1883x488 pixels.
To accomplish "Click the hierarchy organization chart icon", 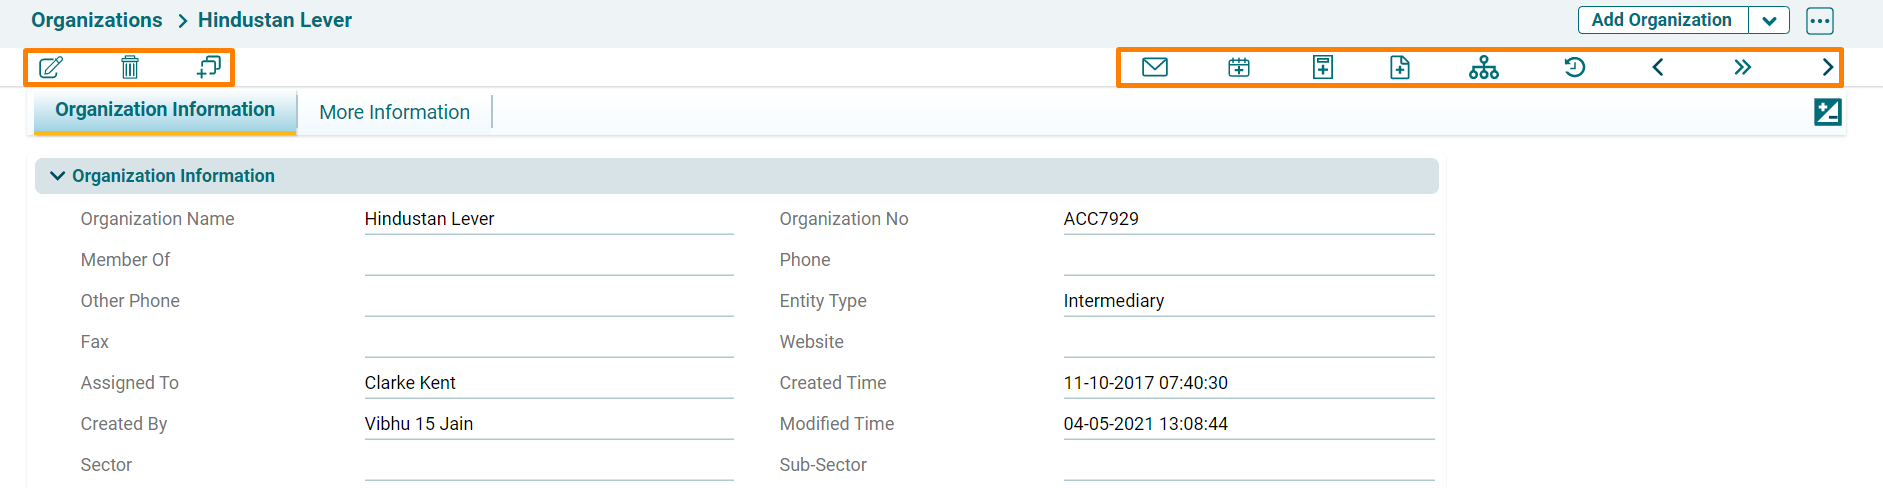I will pyautogui.click(x=1484, y=68).
